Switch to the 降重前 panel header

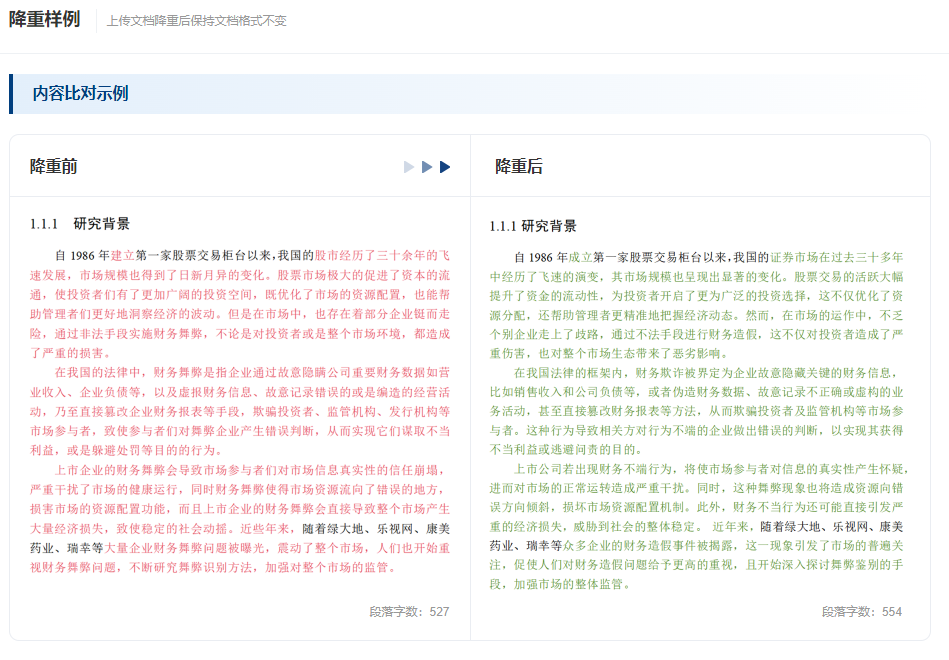(x=55, y=166)
